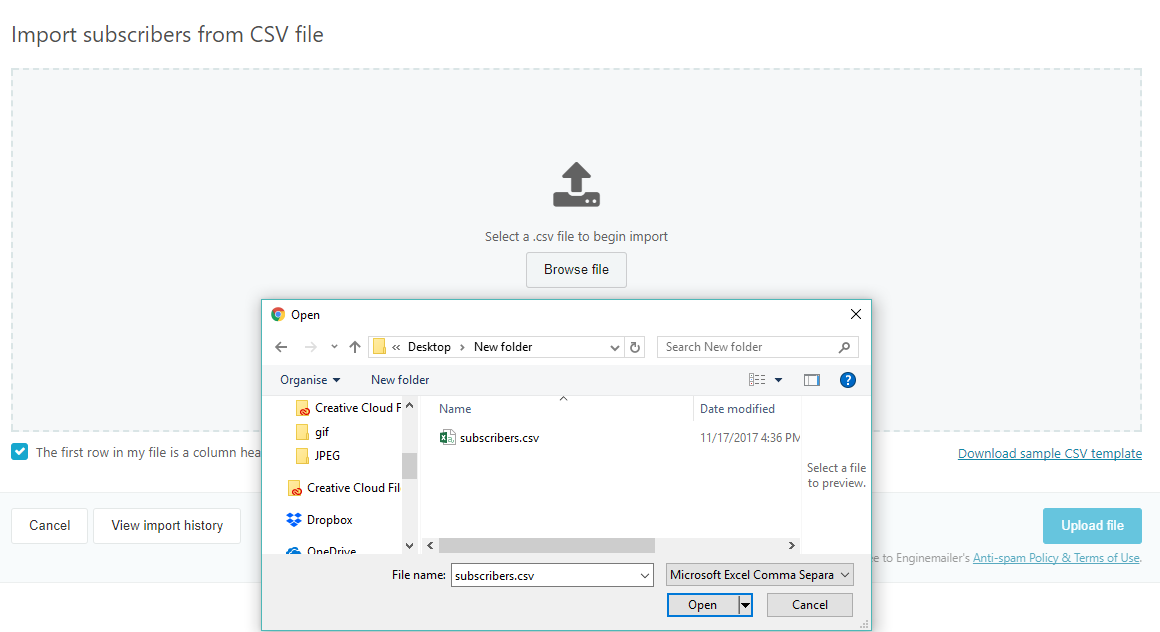1160x632 pixels.
Task: Go back in the file dialog
Action: pos(281,346)
